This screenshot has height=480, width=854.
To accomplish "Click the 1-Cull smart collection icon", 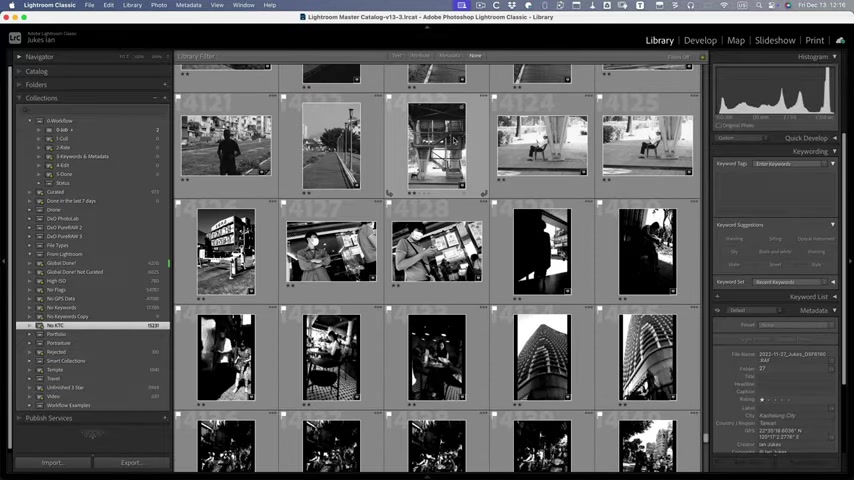I will pyautogui.click(x=49, y=139).
